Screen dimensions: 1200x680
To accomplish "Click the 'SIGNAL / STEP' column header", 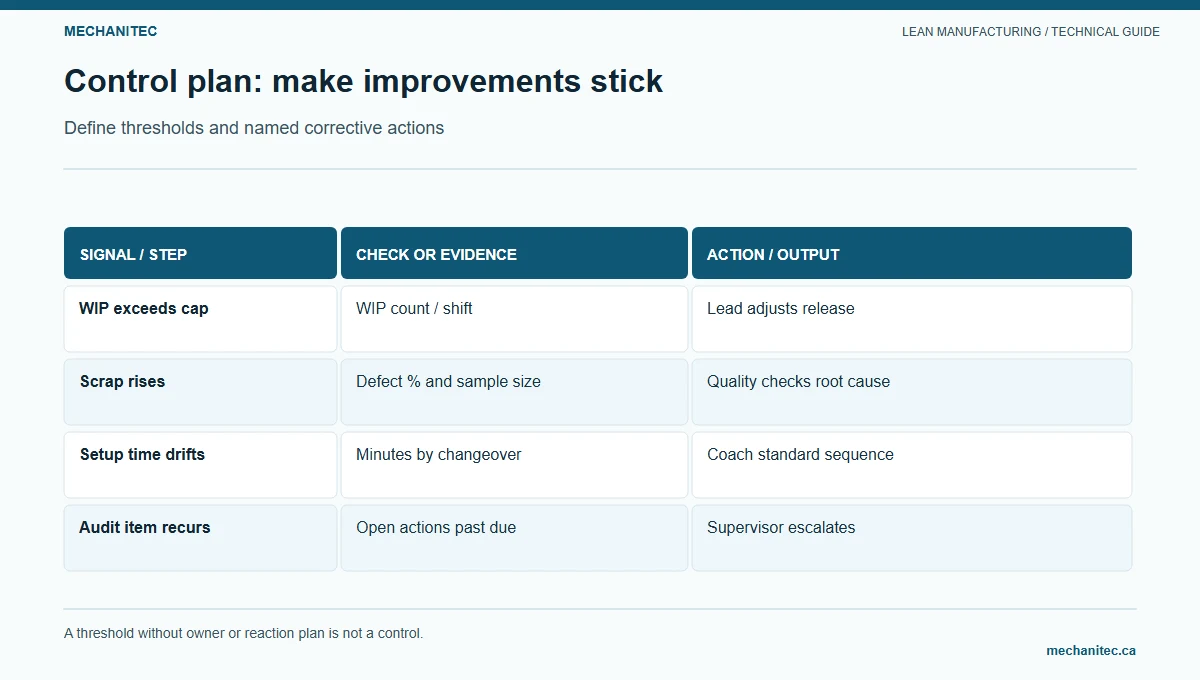I will click(200, 253).
